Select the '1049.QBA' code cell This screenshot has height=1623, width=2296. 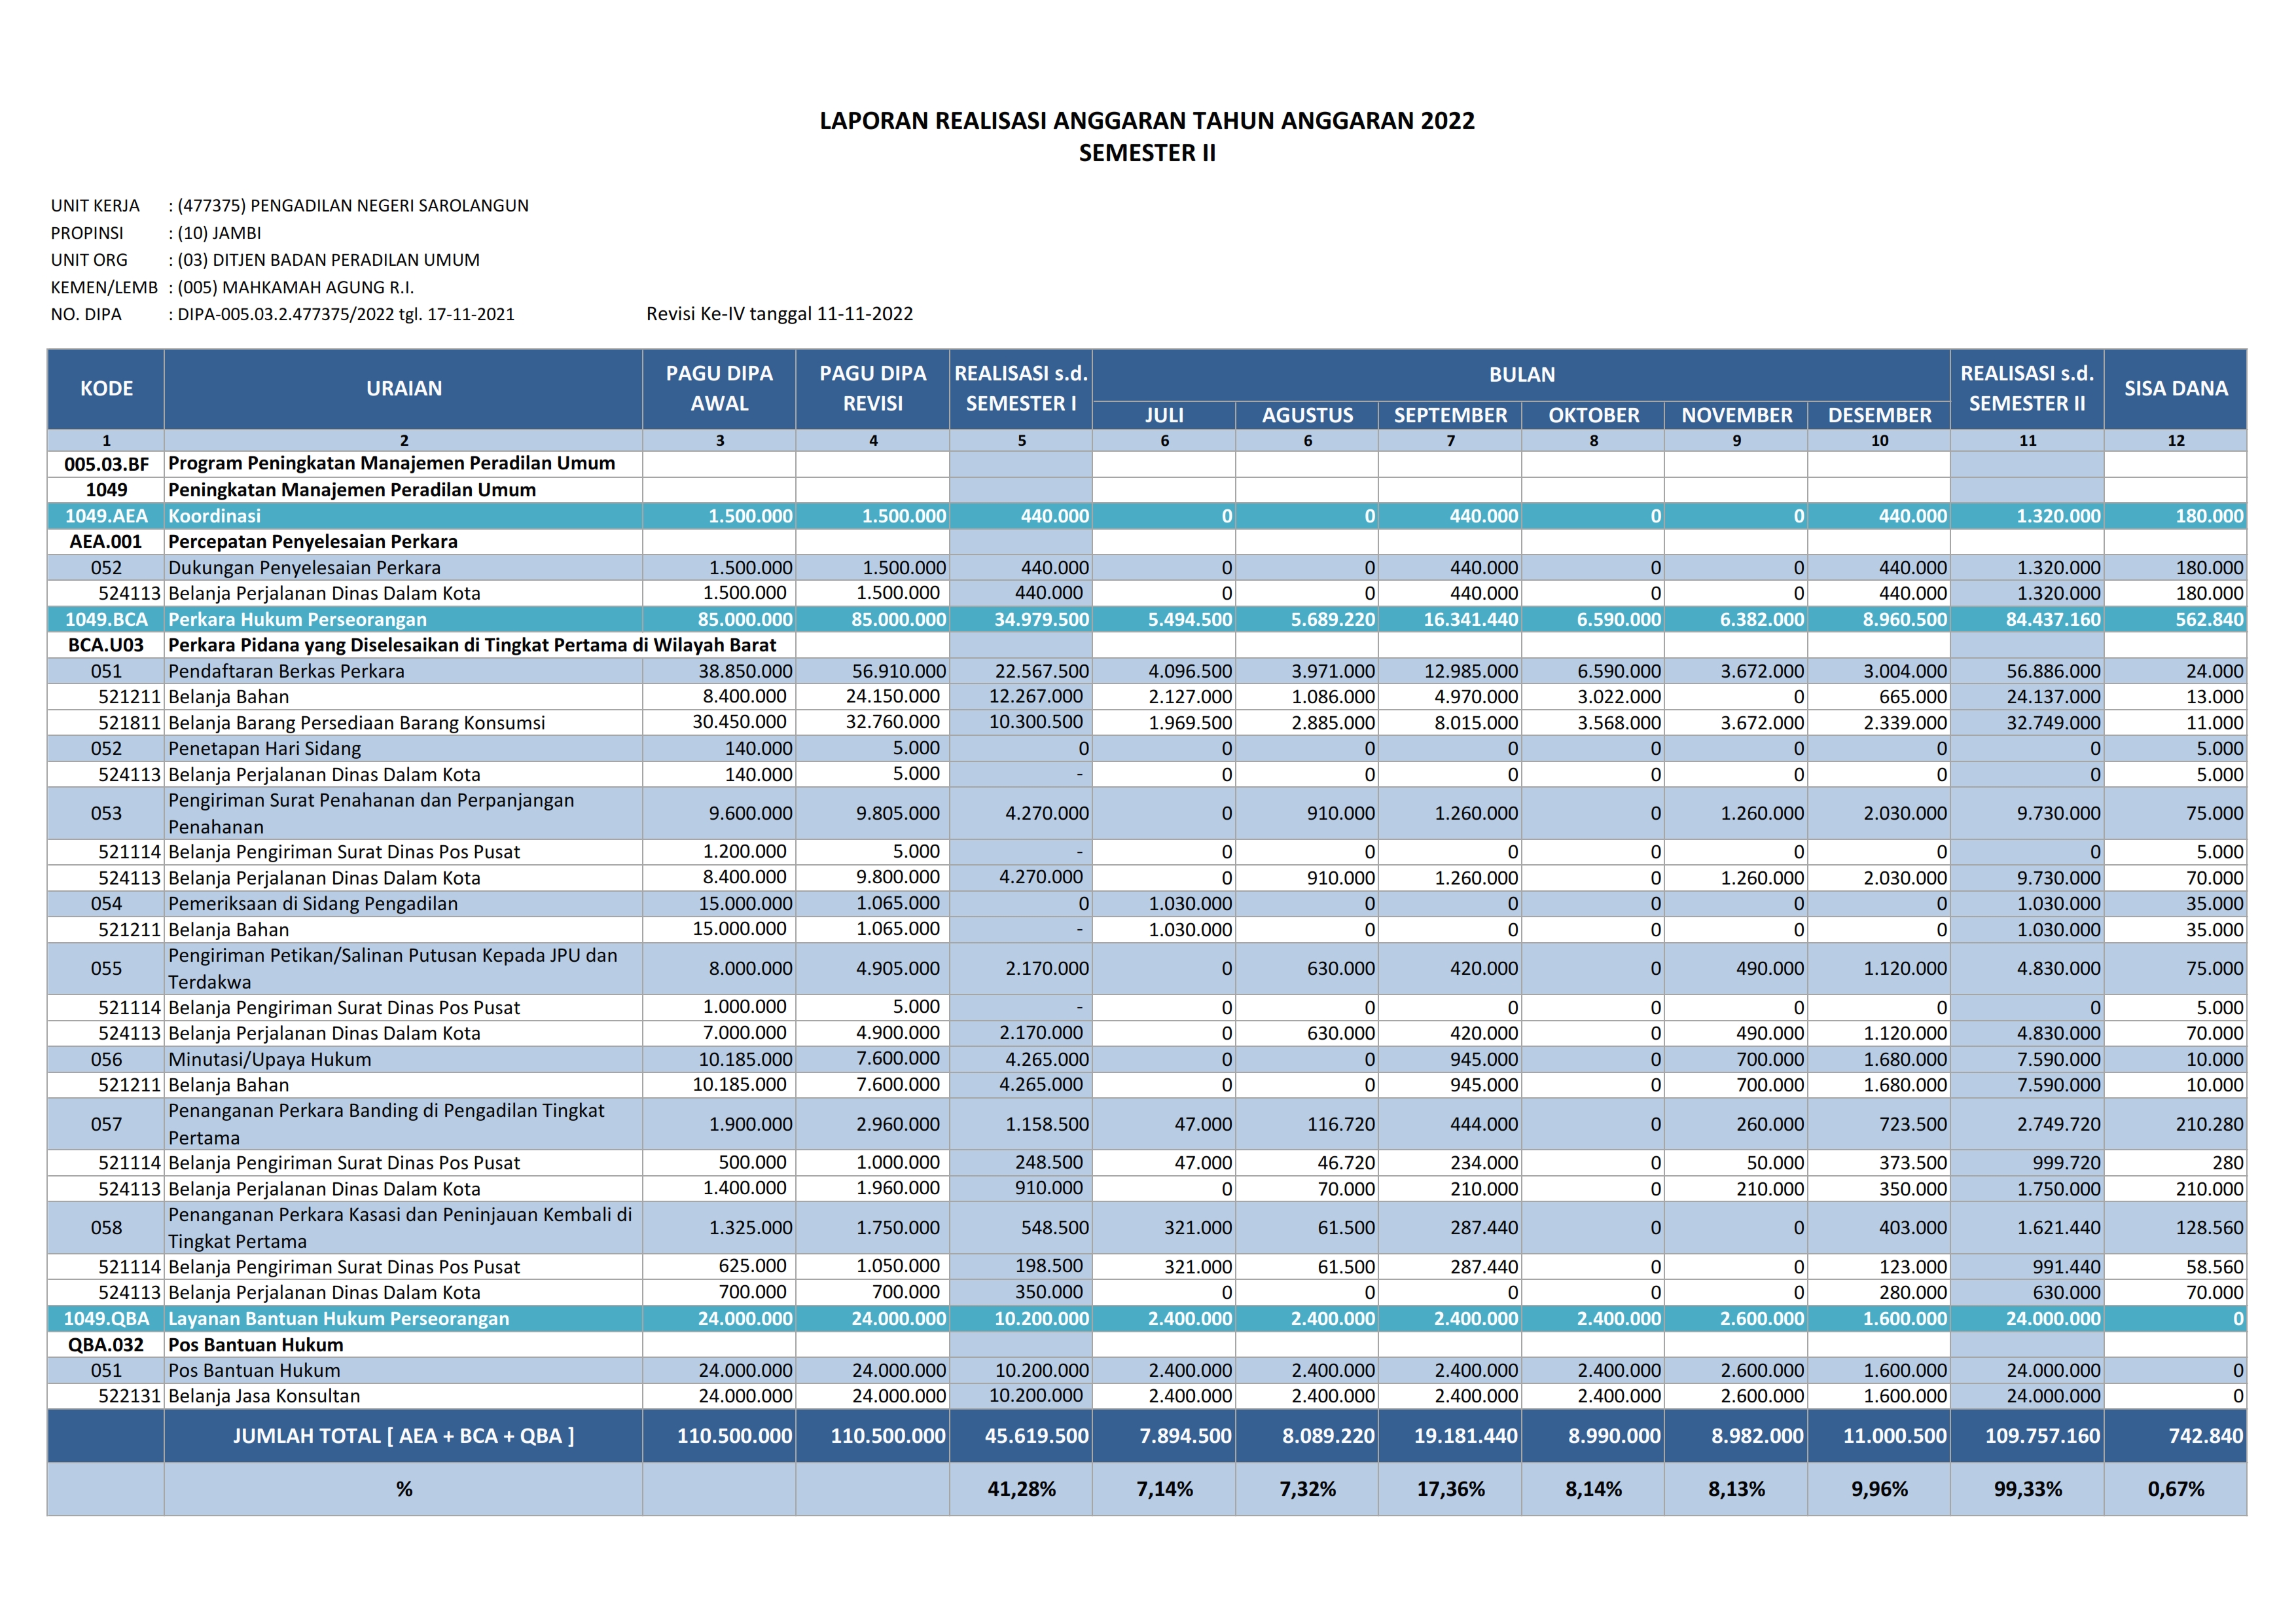pos(106,1319)
